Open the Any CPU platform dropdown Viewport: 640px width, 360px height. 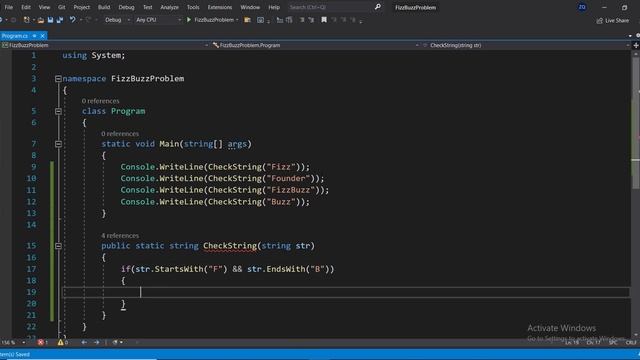pos(158,20)
